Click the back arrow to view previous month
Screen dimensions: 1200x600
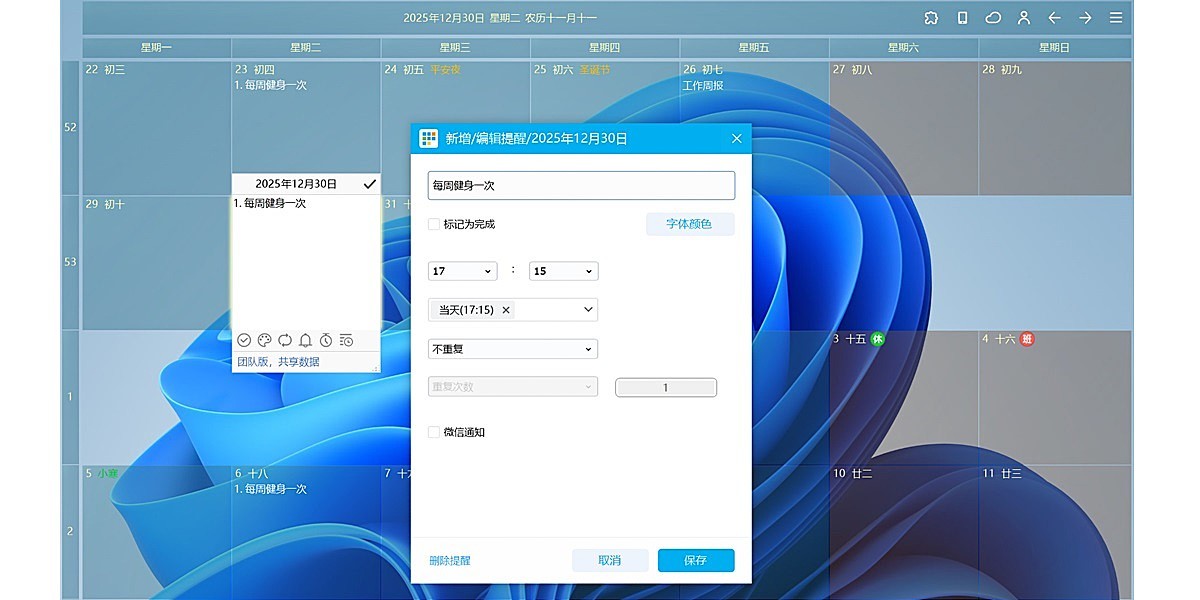pyautogui.click(x=1054, y=17)
